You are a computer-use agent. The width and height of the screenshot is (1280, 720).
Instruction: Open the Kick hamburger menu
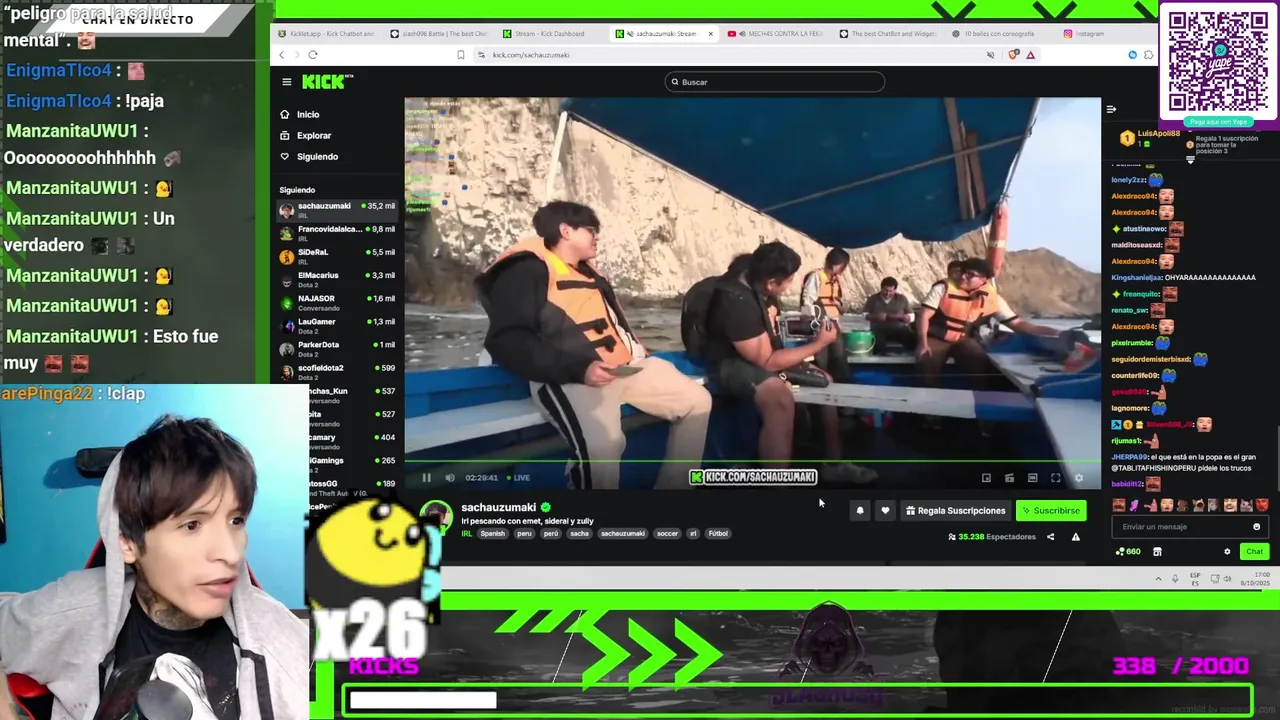[286, 82]
